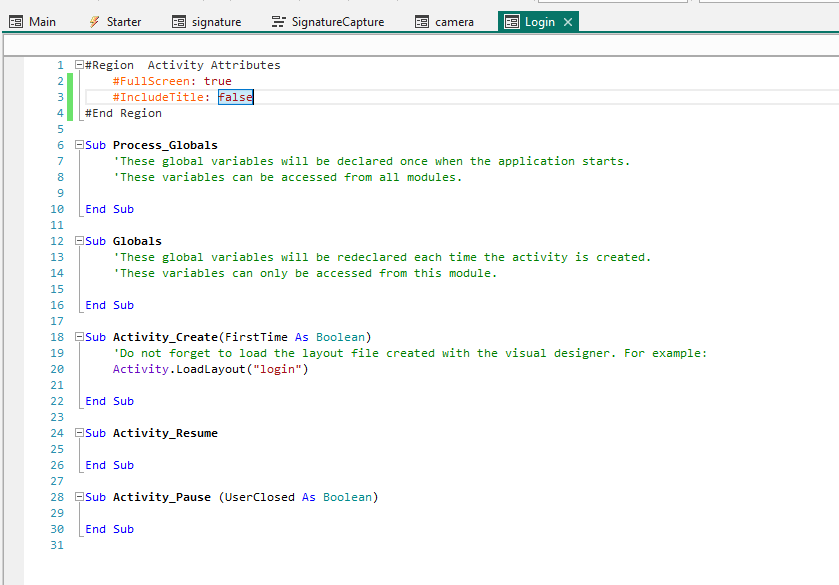Open the SignatureCapture class tab

click(x=328, y=22)
